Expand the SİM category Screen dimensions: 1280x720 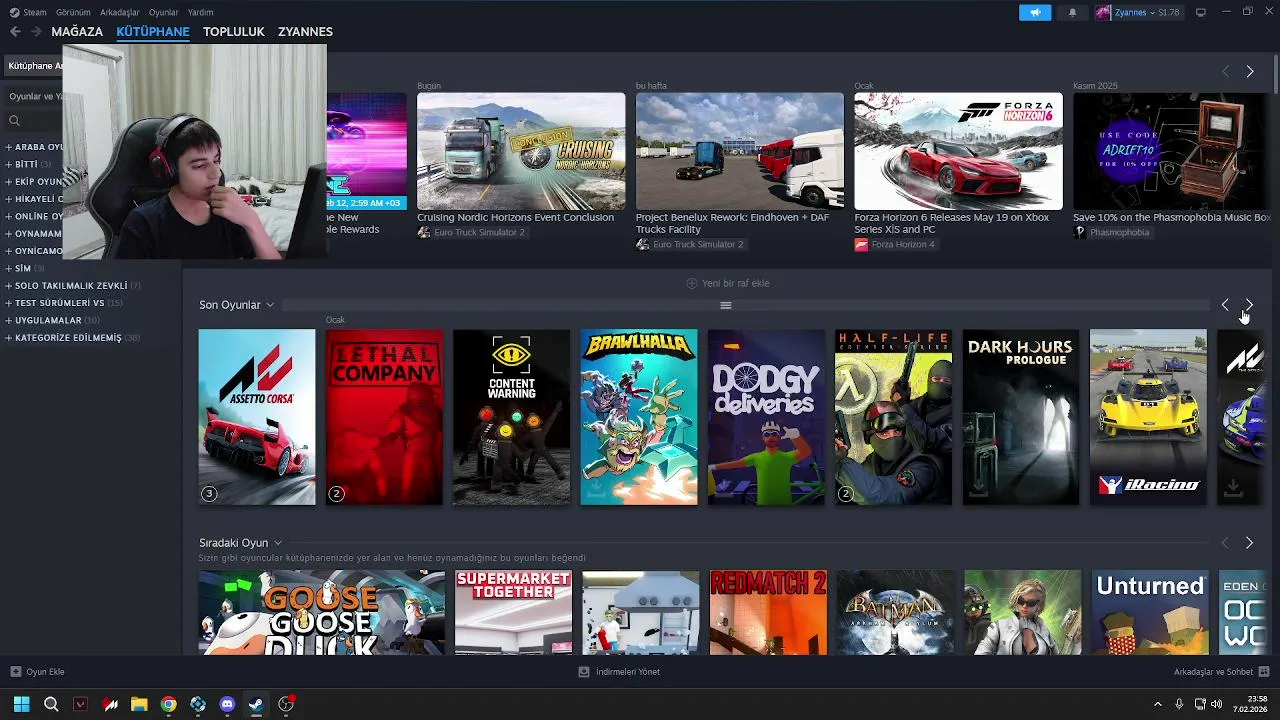tap(24, 268)
